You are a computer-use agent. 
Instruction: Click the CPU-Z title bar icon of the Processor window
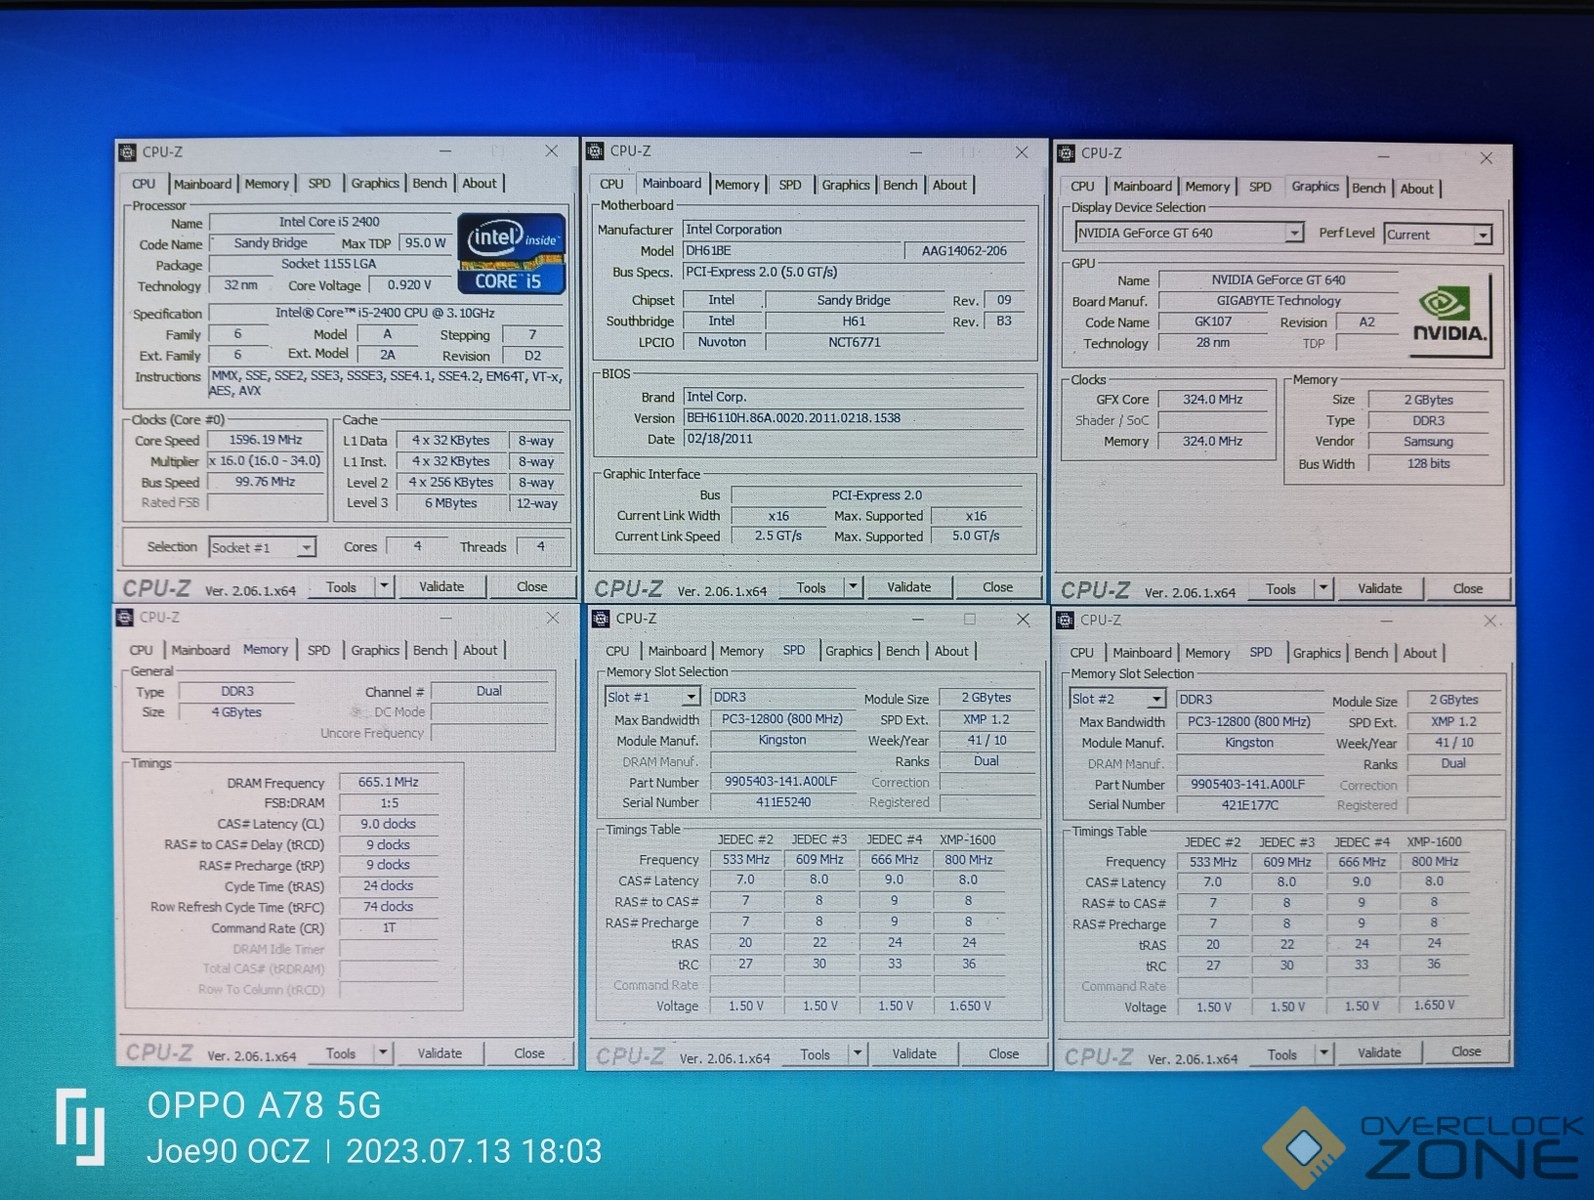pyautogui.click(x=127, y=152)
